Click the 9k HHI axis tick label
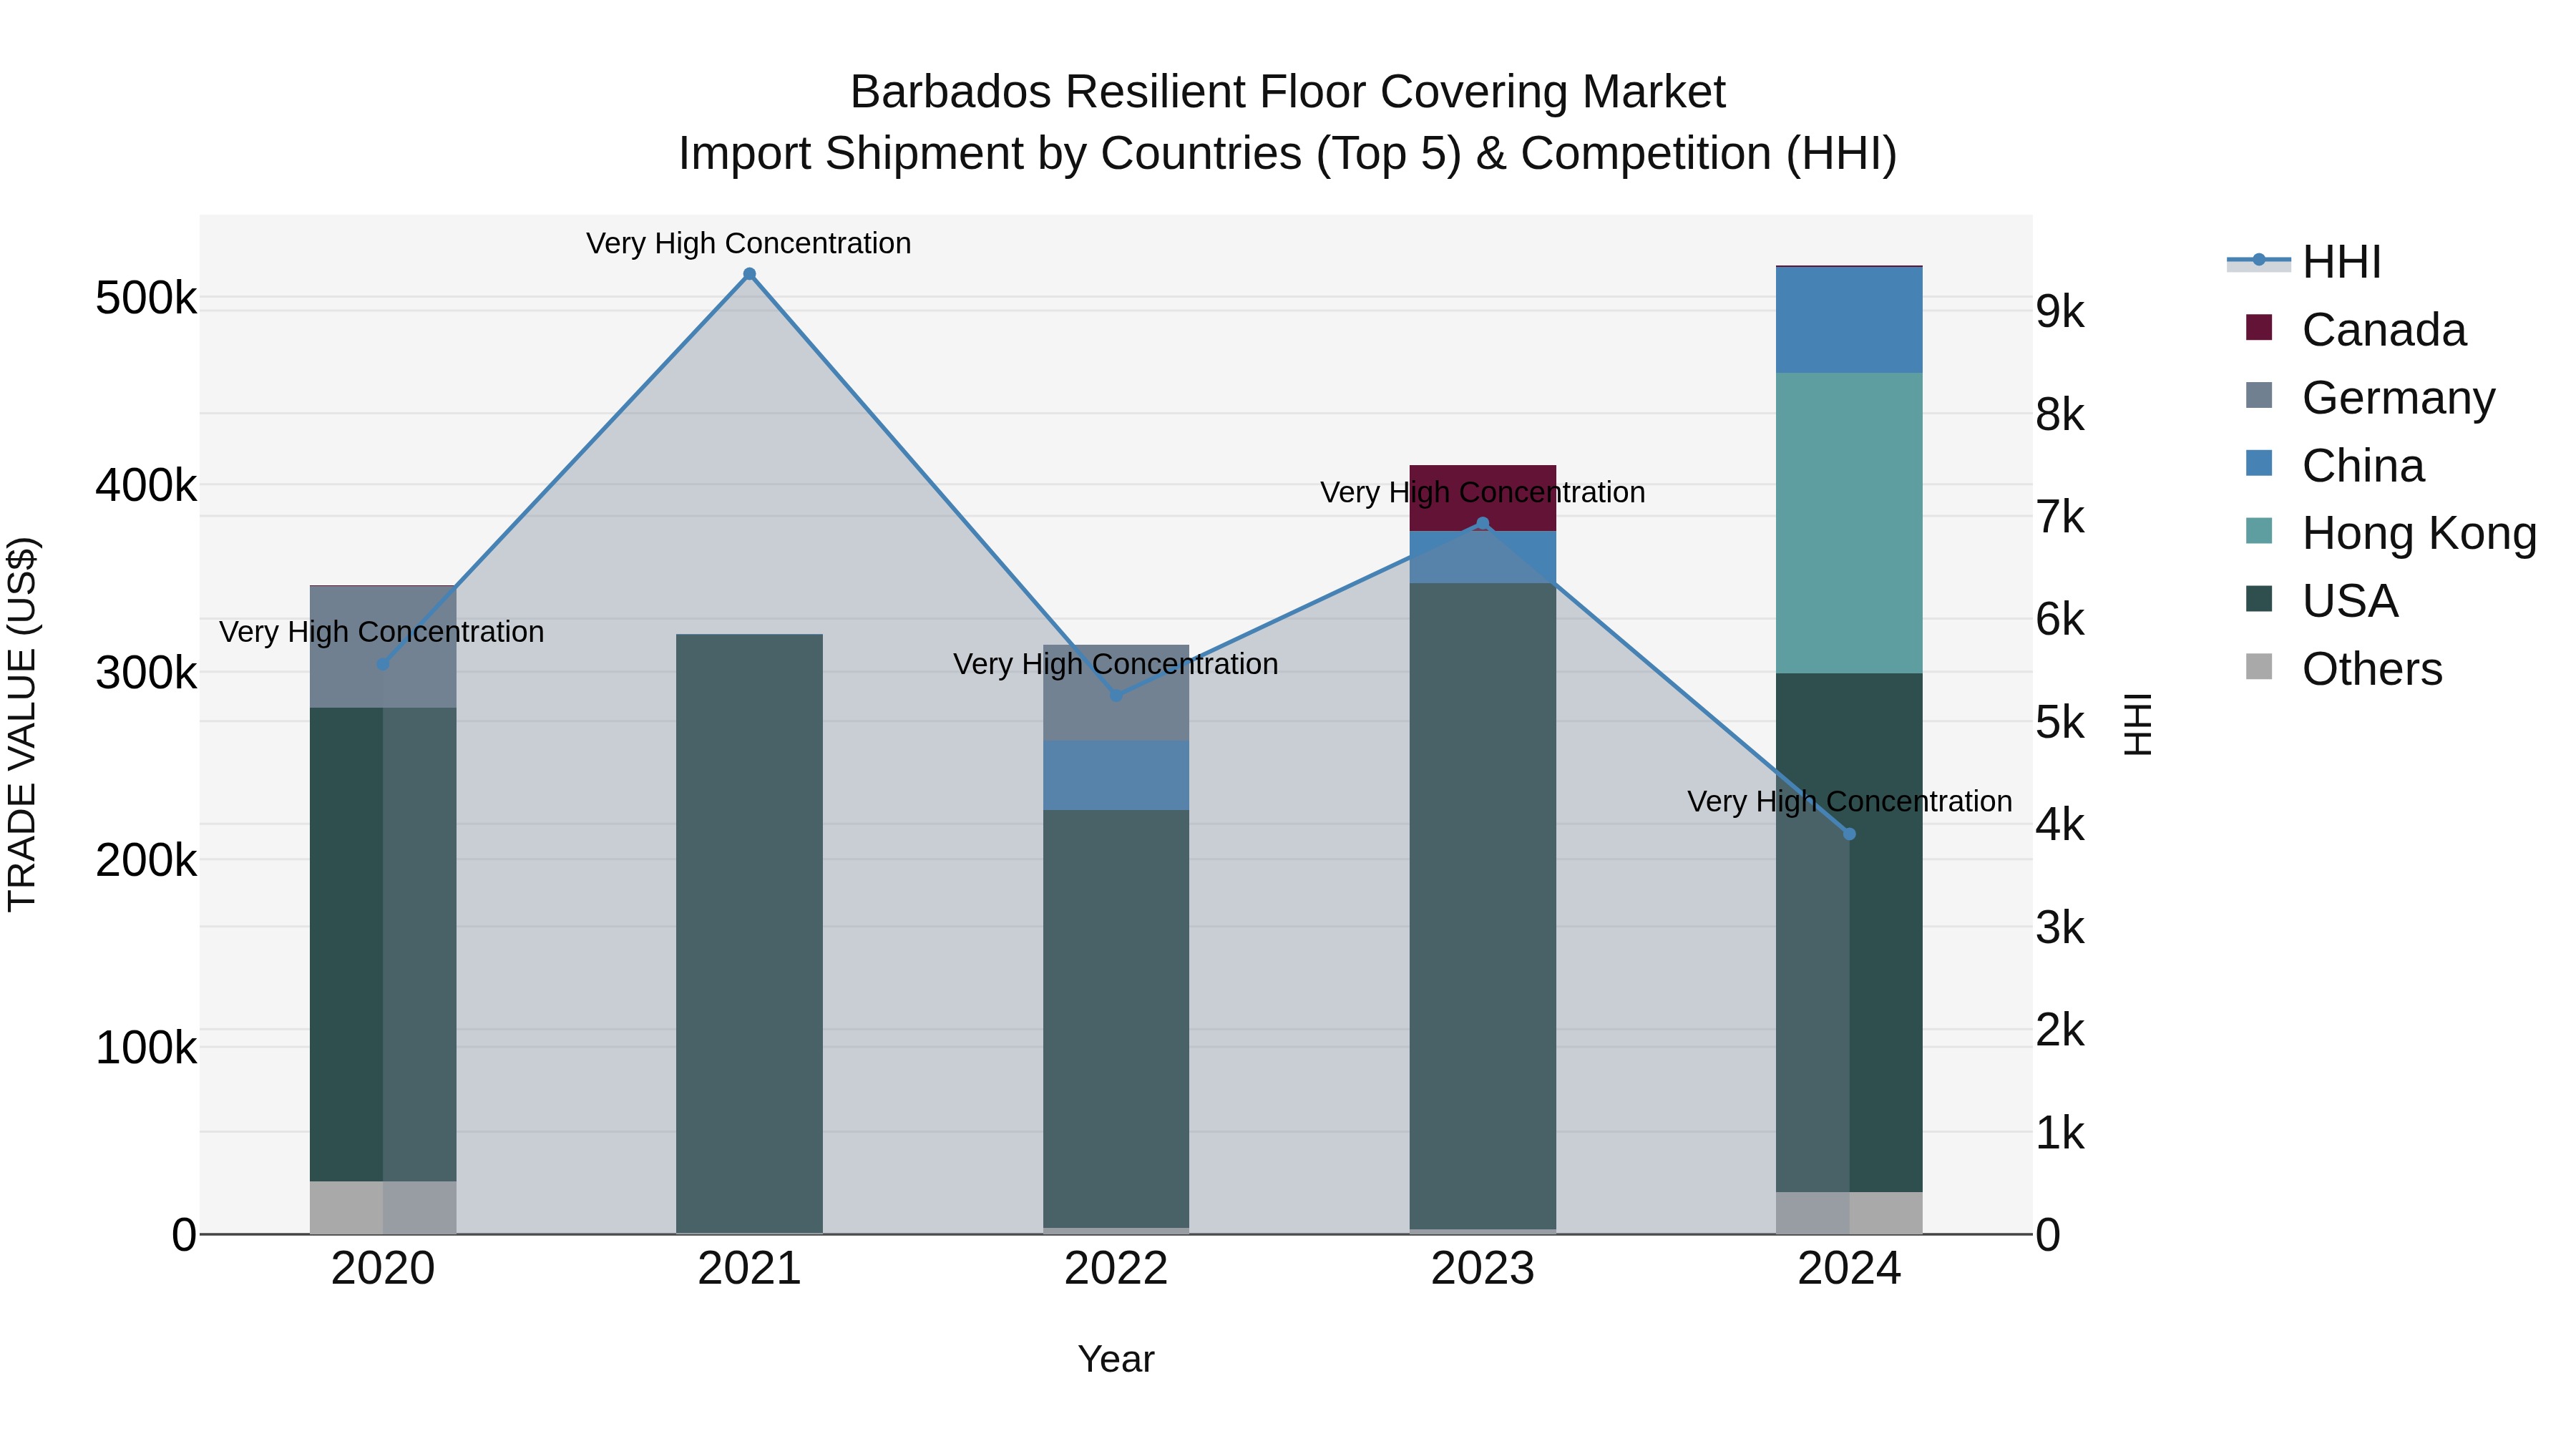Screen dimensions: 2576x1449 [x=2060, y=312]
